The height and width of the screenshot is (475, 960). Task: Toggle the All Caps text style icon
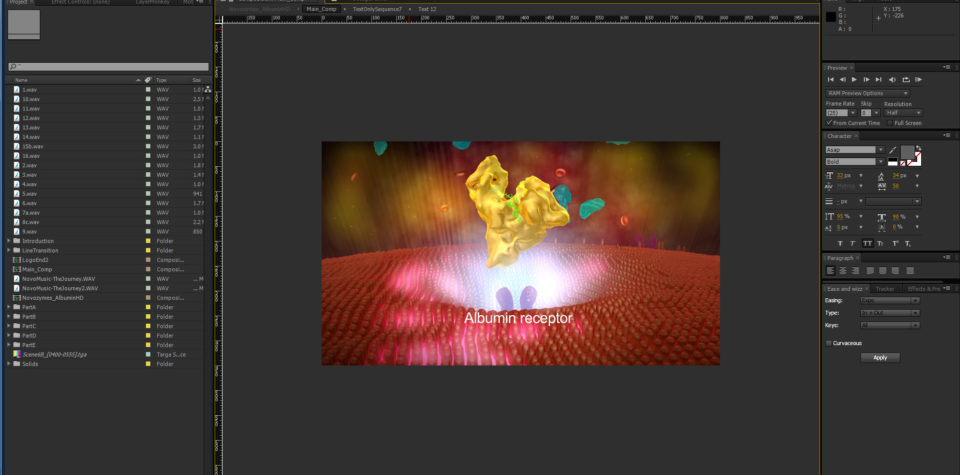(x=866, y=243)
